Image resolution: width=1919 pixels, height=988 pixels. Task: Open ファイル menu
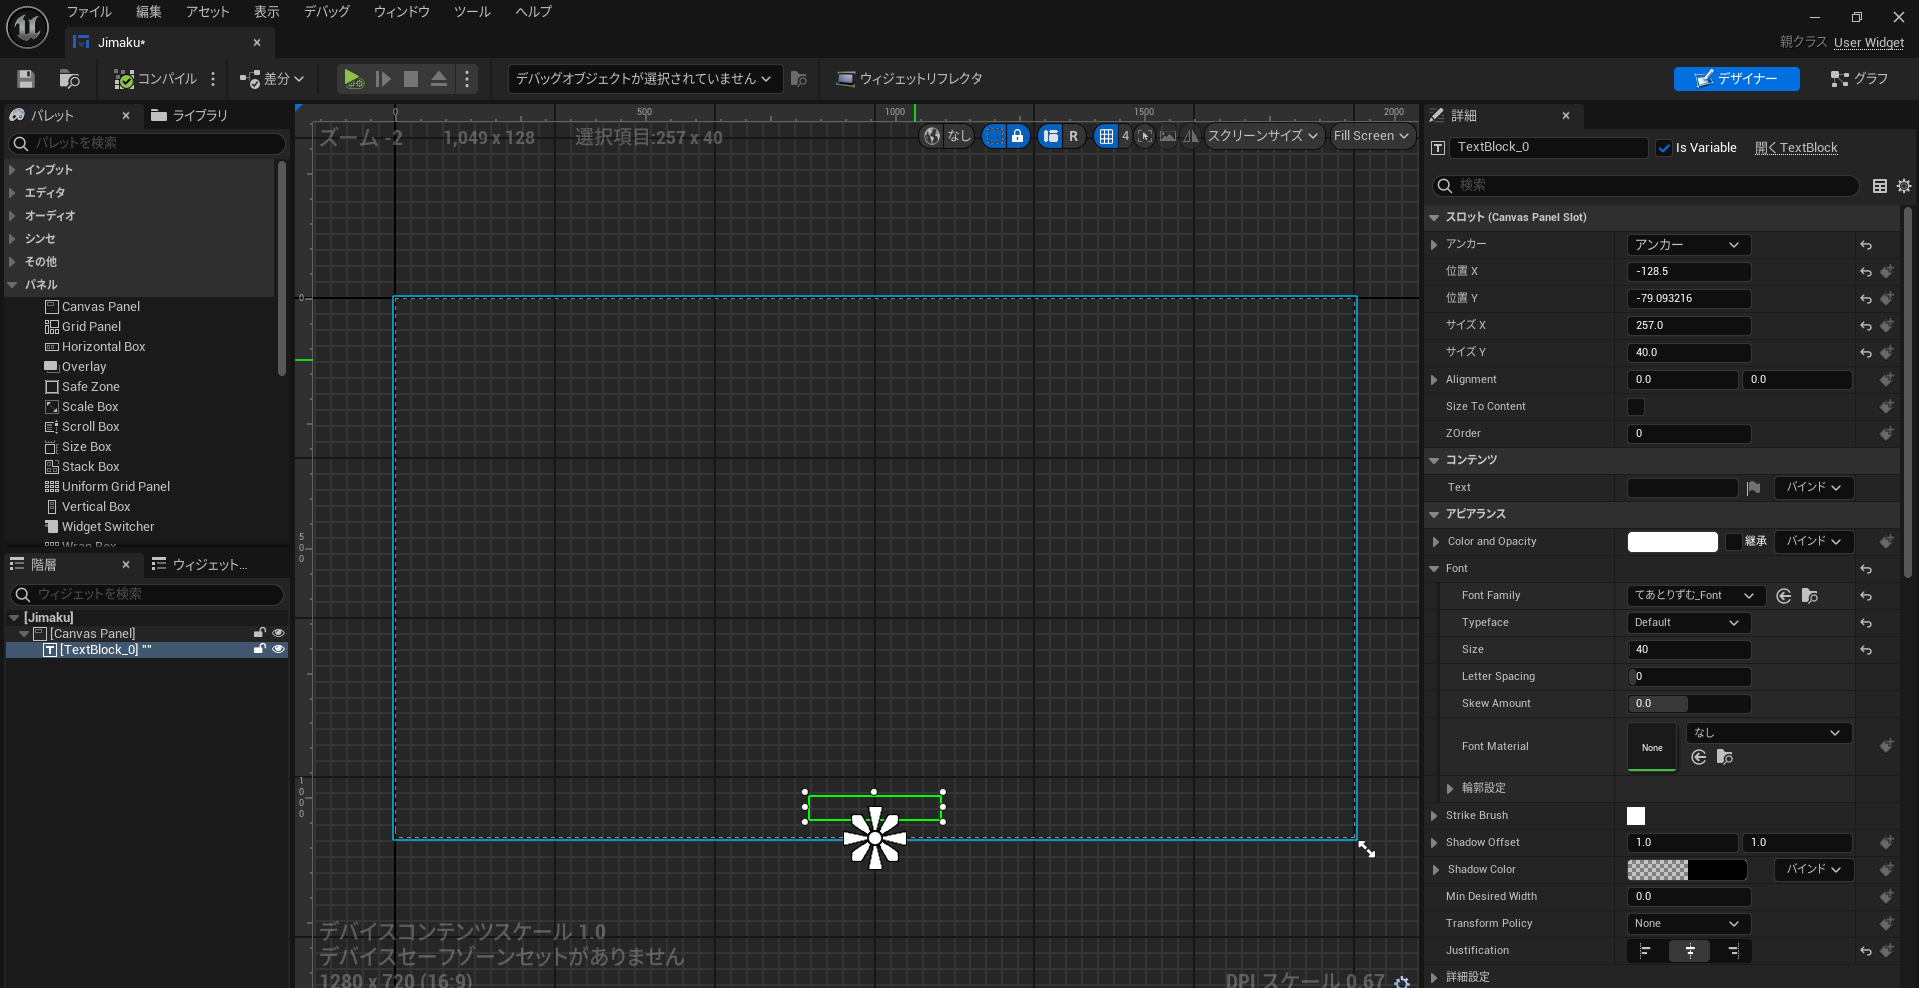[x=89, y=12]
